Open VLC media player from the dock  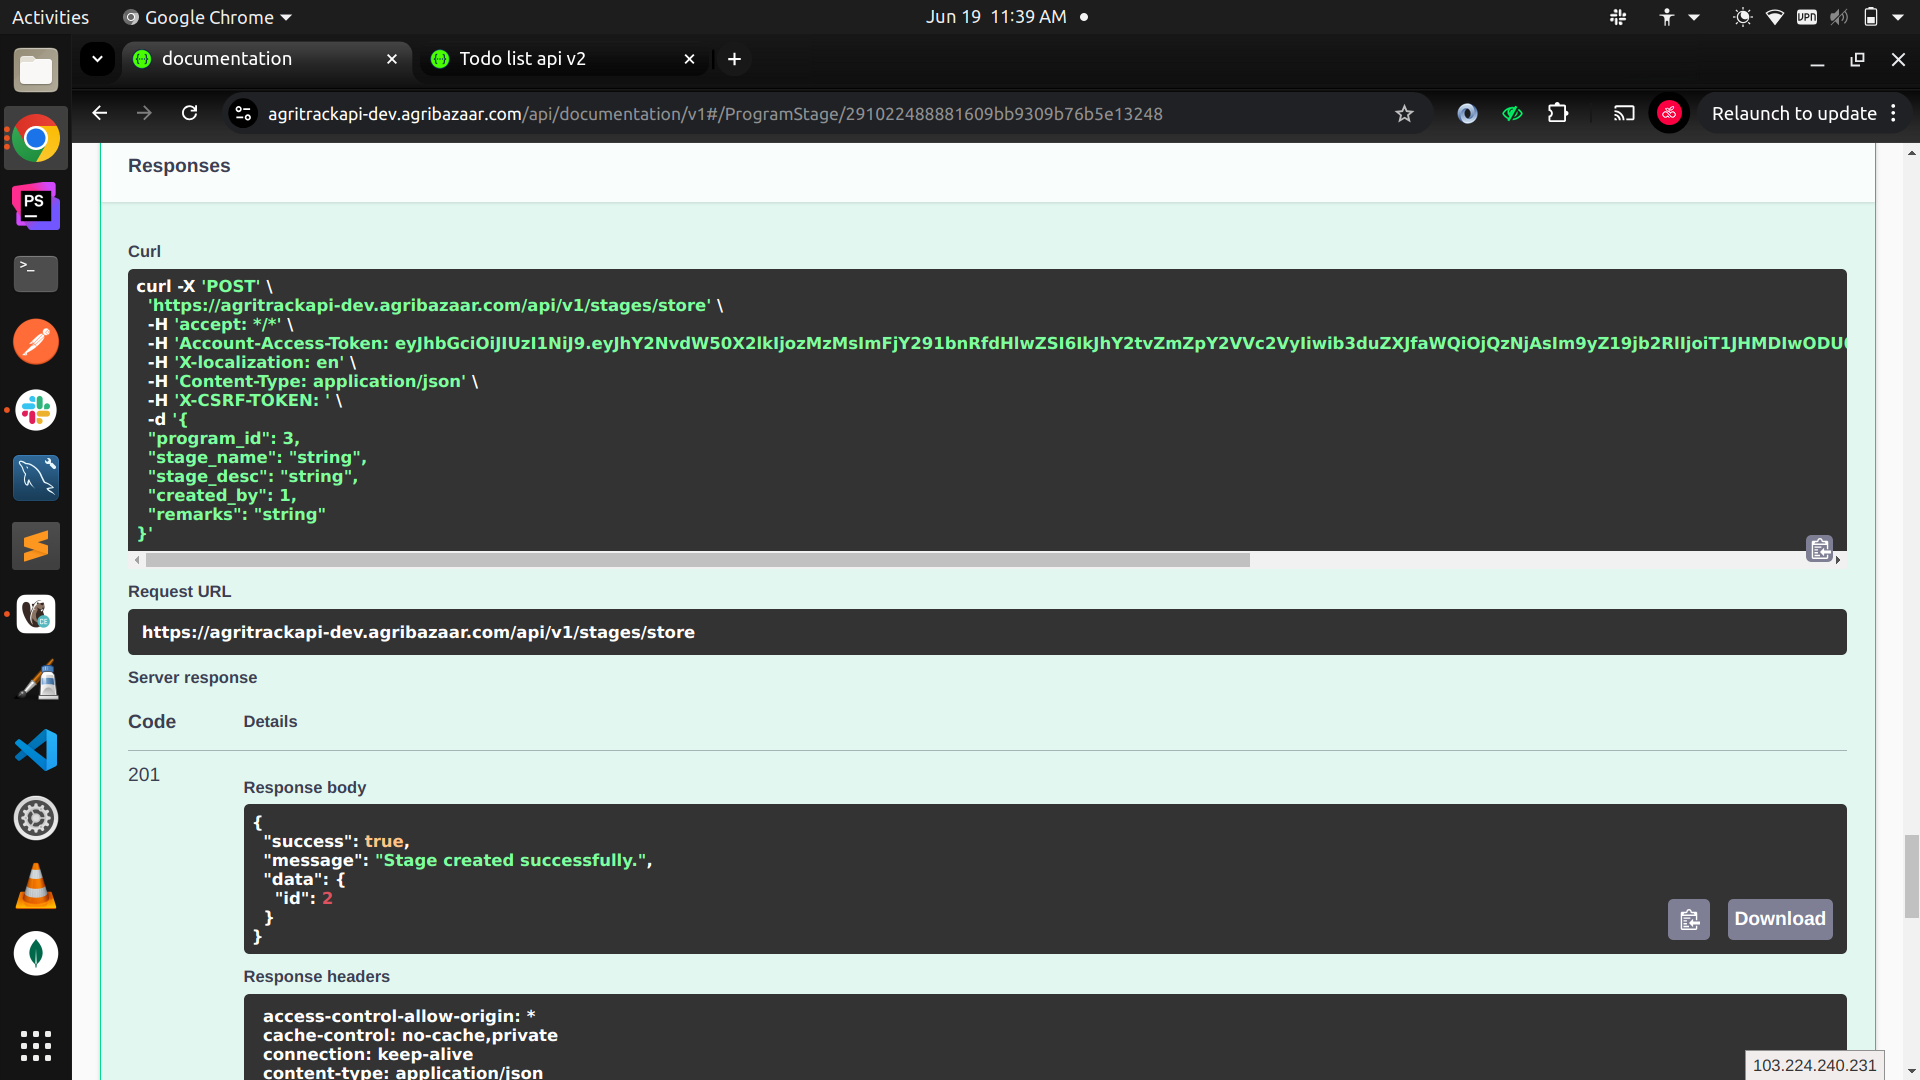coord(36,886)
